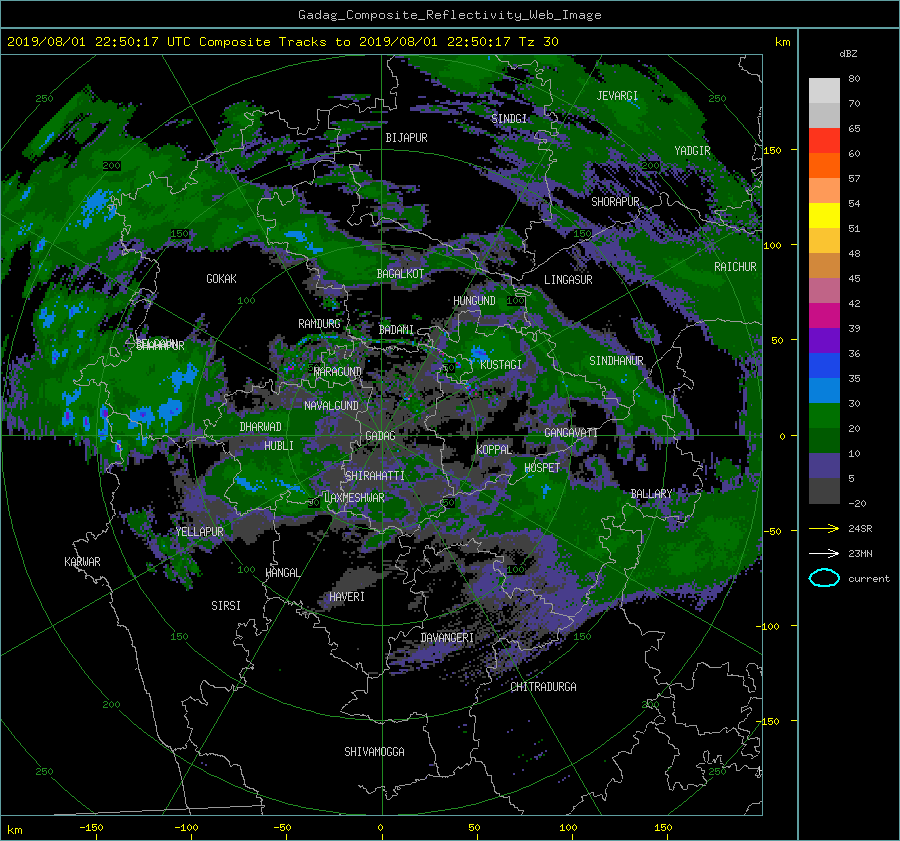Click the SINDGI city label
This screenshot has width=900, height=841.
509,118
